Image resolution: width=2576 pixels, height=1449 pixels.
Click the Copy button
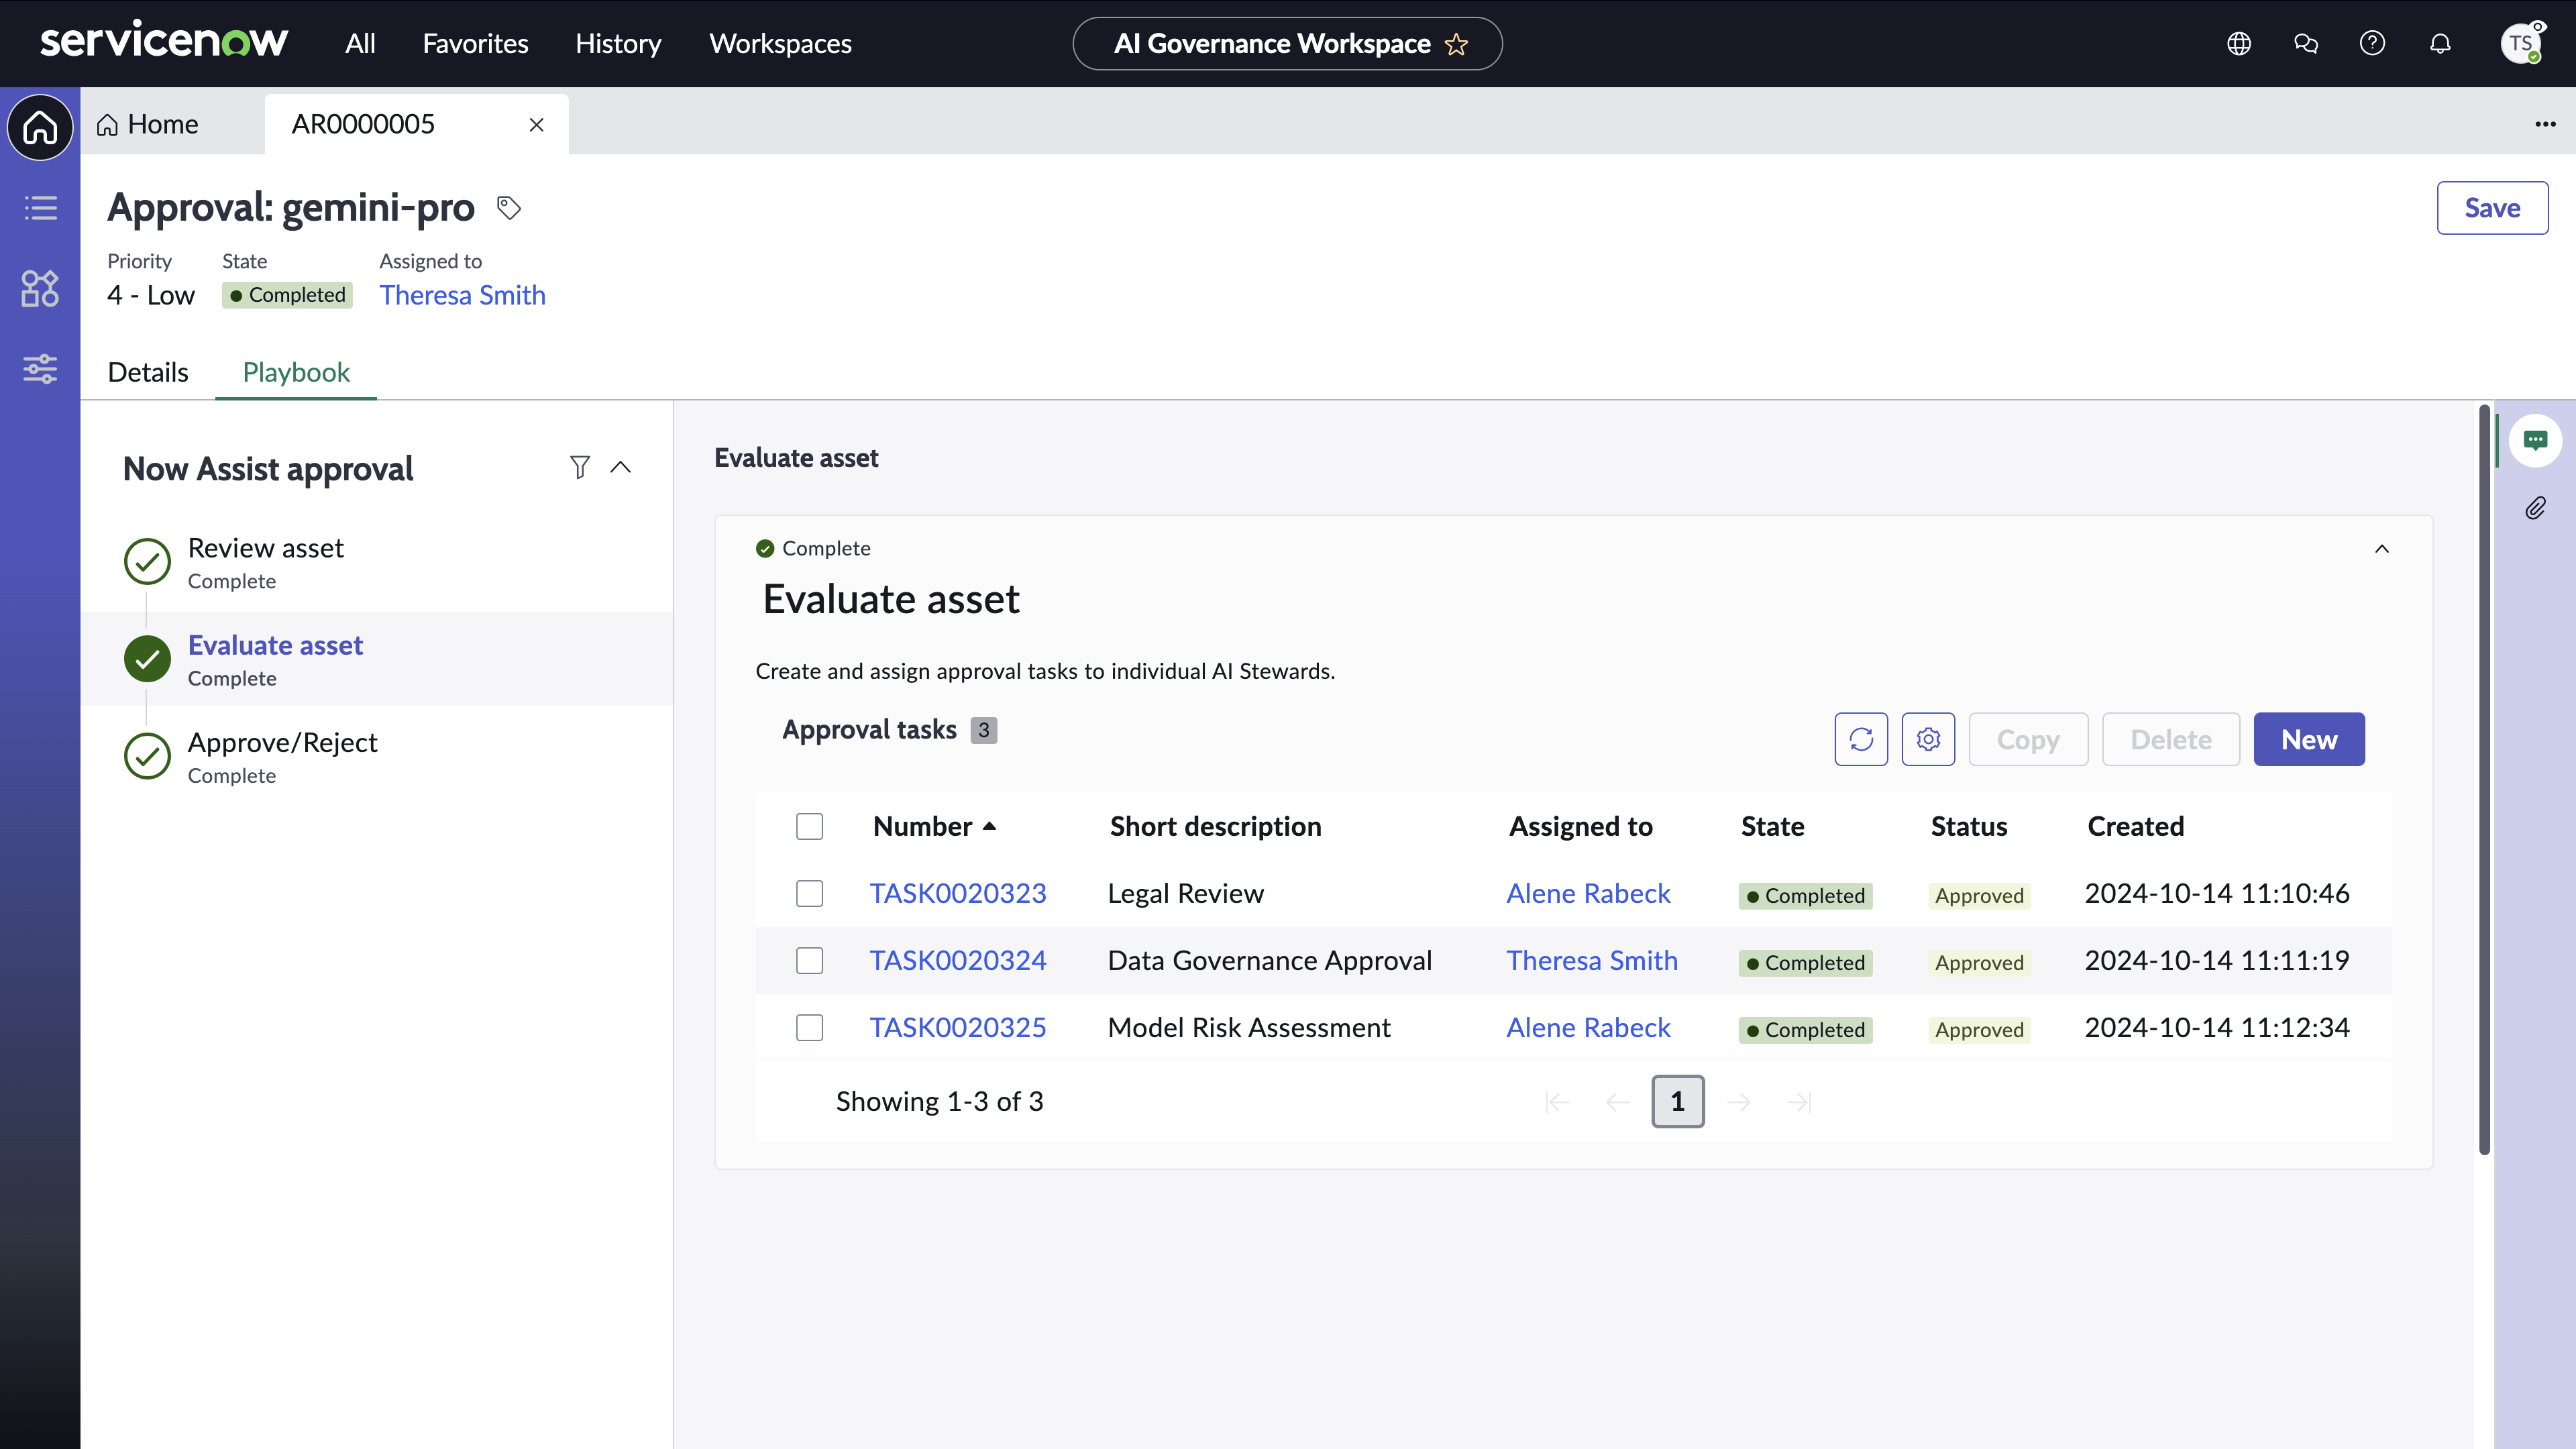[2028, 739]
